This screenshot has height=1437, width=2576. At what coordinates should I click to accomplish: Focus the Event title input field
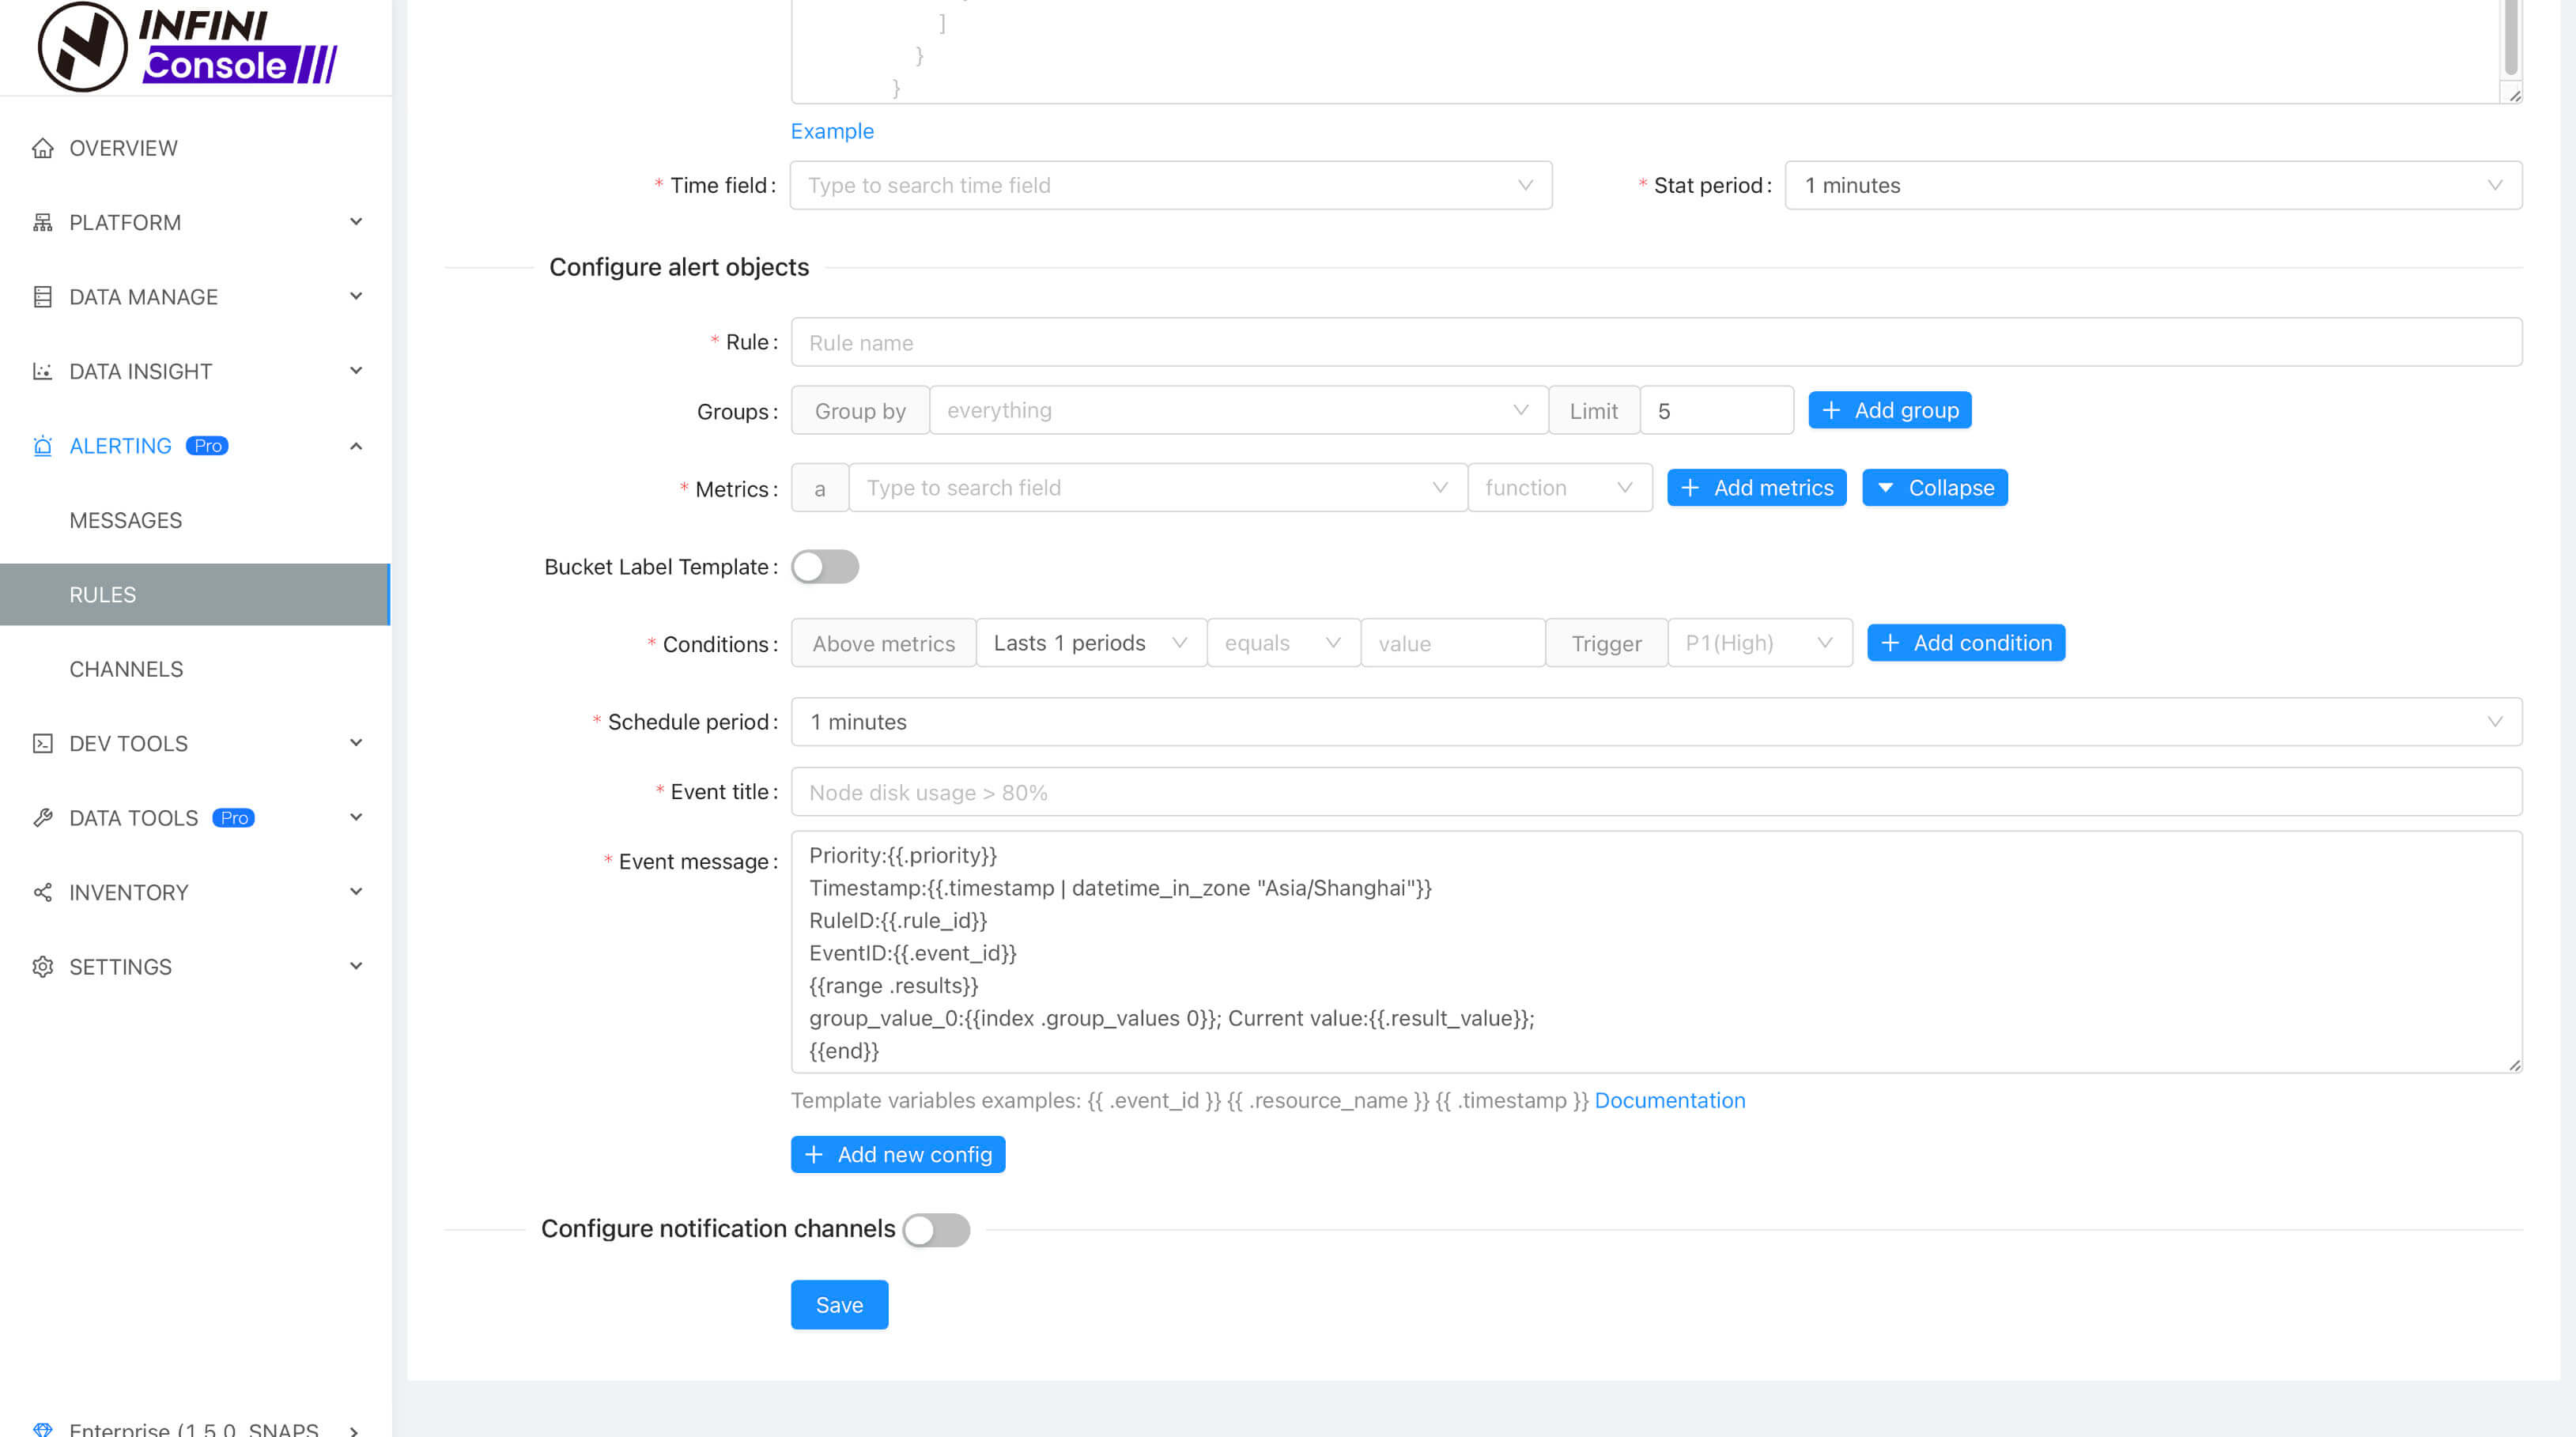[1656, 792]
